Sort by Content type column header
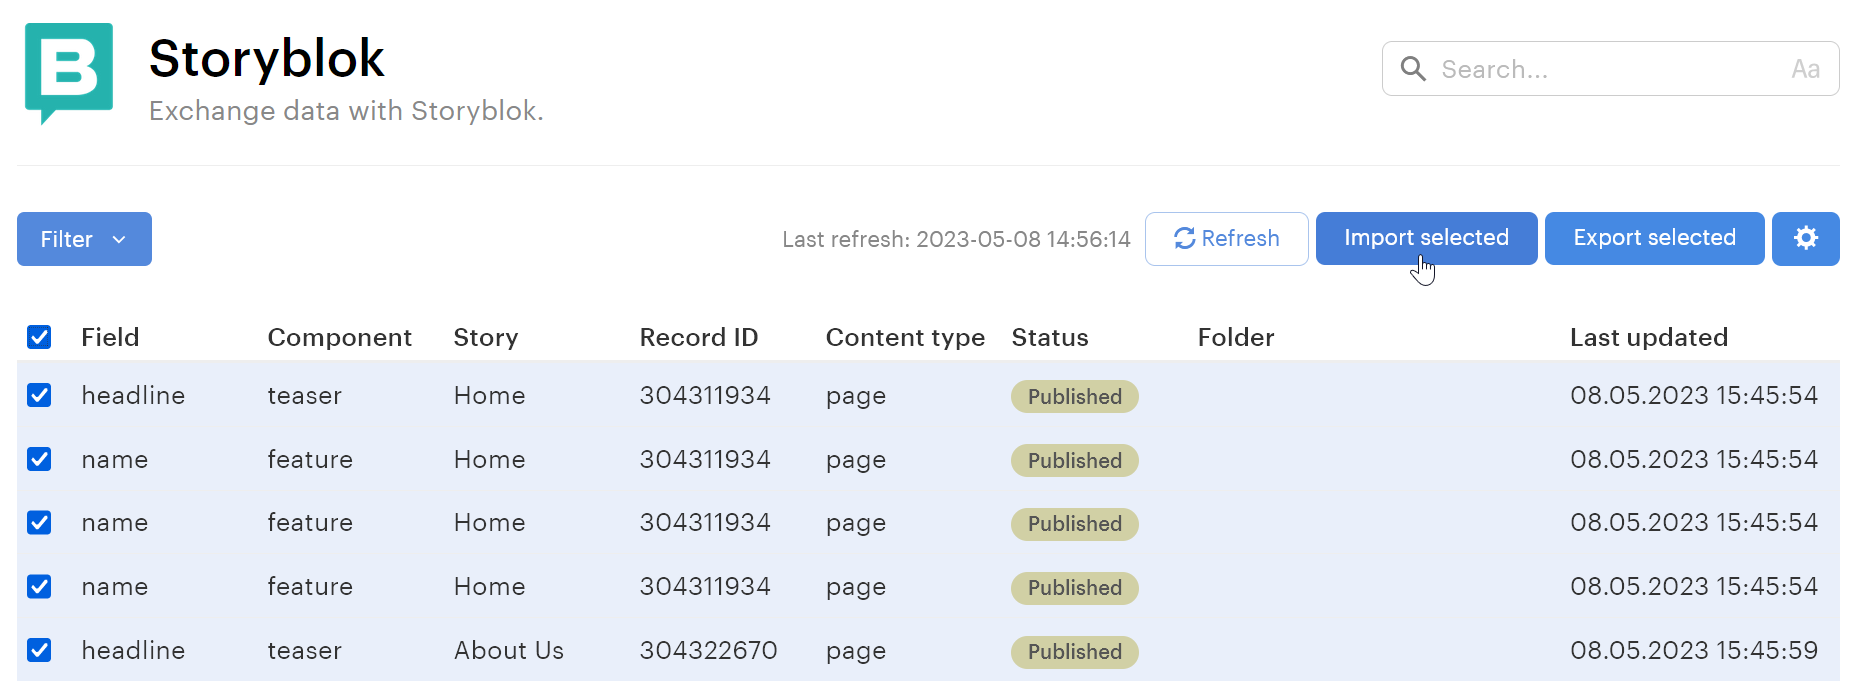This screenshot has width=1855, height=693. (905, 337)
